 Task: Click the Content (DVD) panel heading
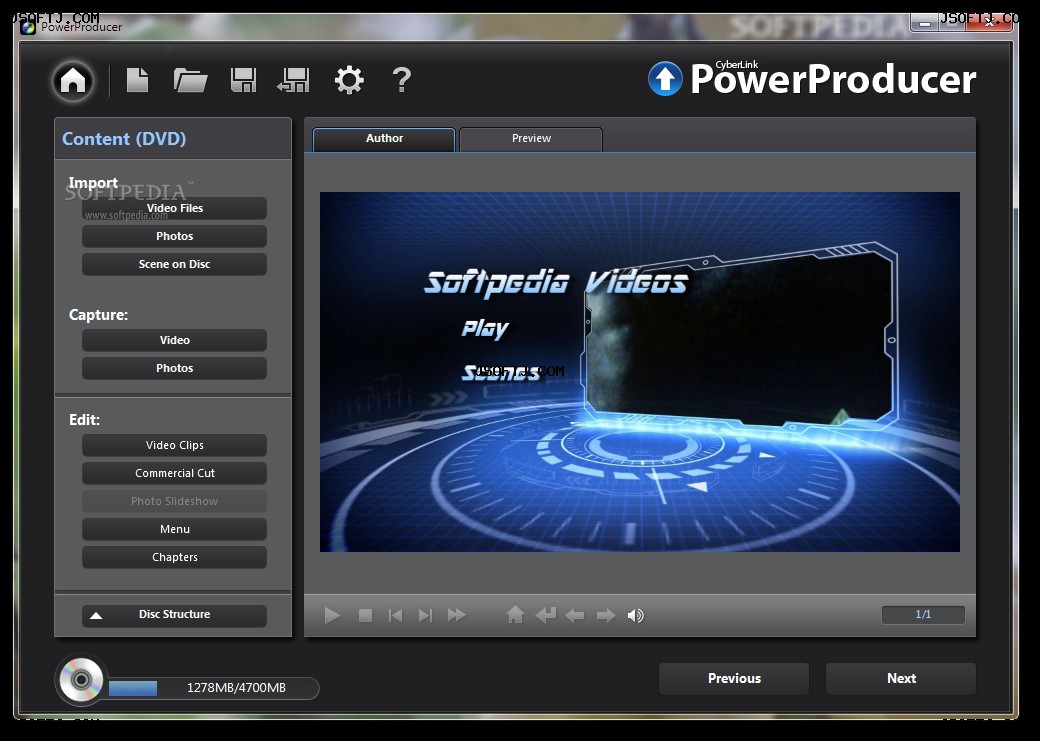[124, 139]
